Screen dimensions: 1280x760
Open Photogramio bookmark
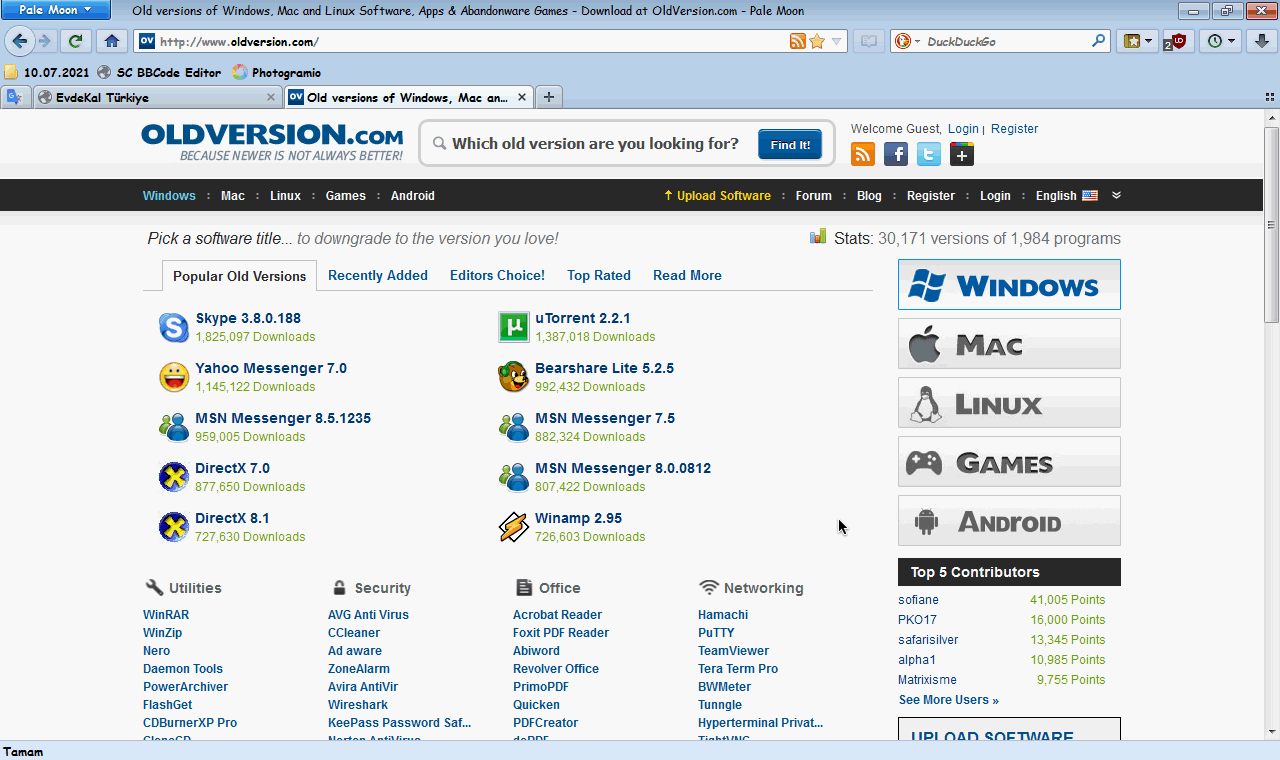[277, 72]
